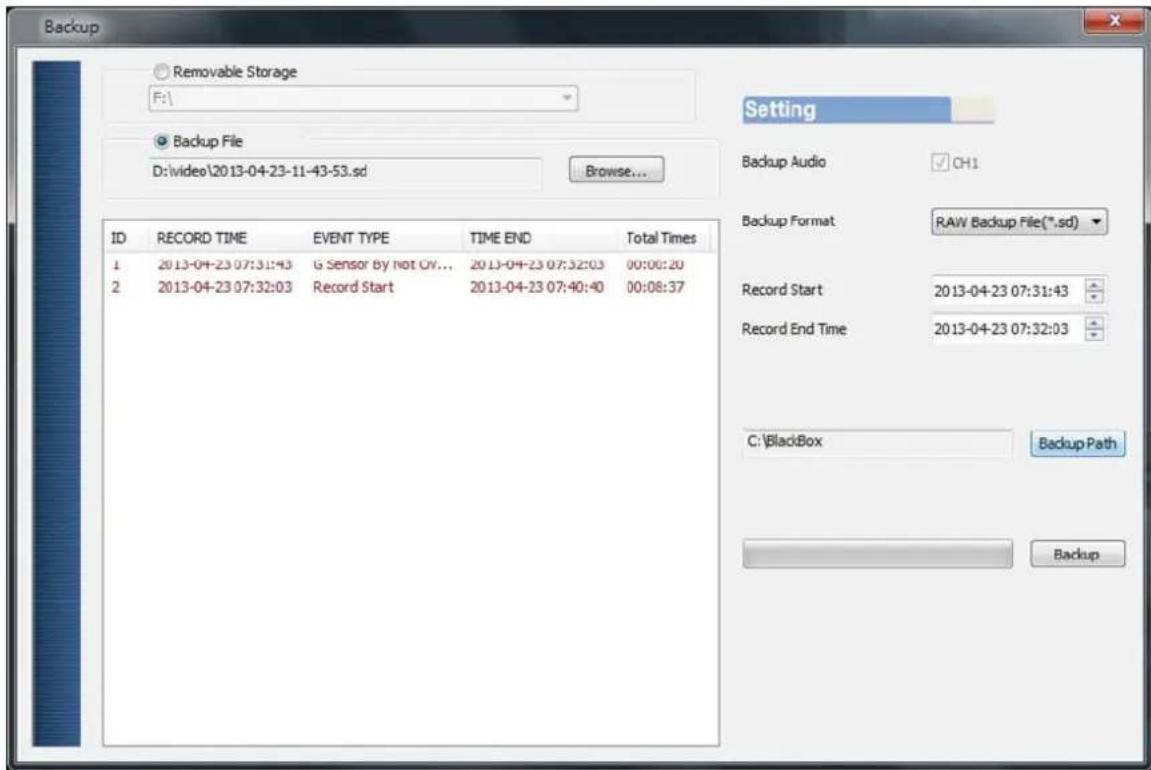Image resolution: width=1151 pixels, height=770 pixels.
Task: Select the Backup File radio button
Action: pyautogui.click(x=161, y=141)
